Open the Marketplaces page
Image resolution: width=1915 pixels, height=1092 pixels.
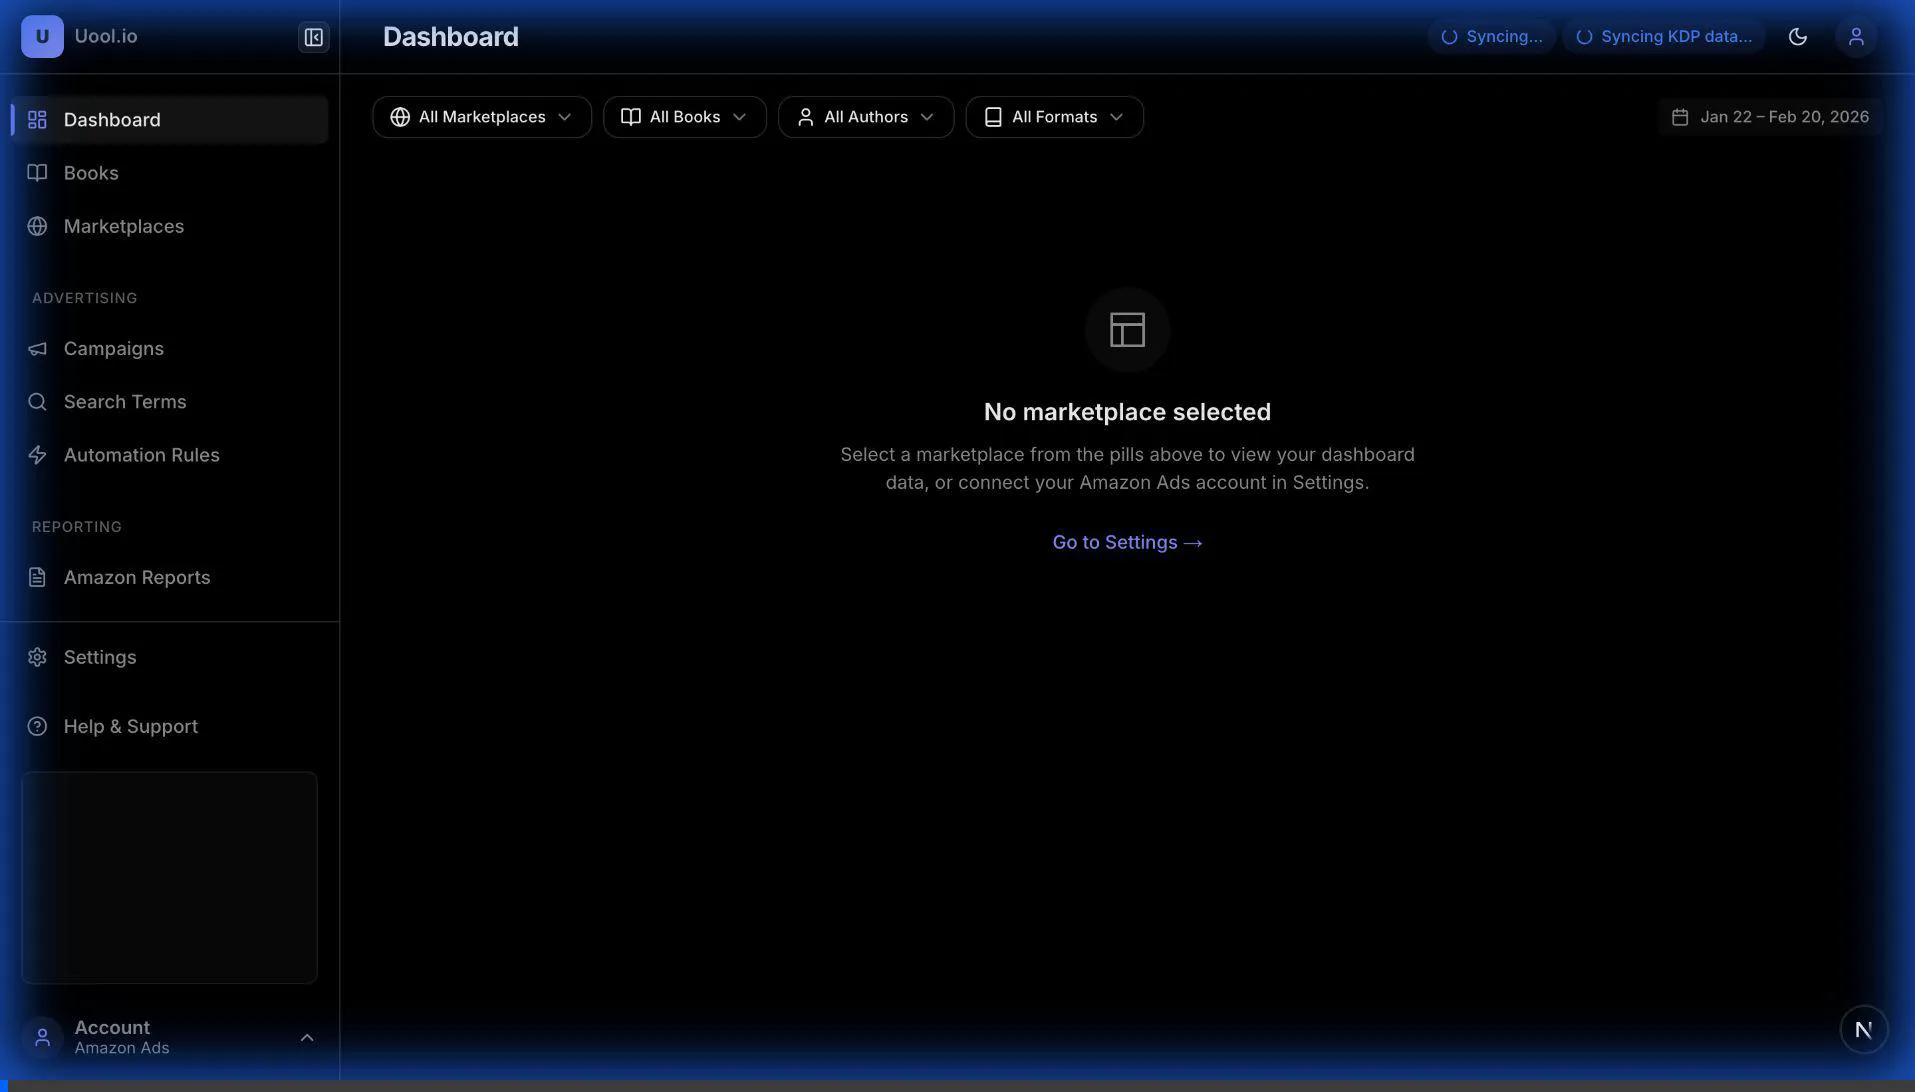pyautogui.click(x=123, y=226)
